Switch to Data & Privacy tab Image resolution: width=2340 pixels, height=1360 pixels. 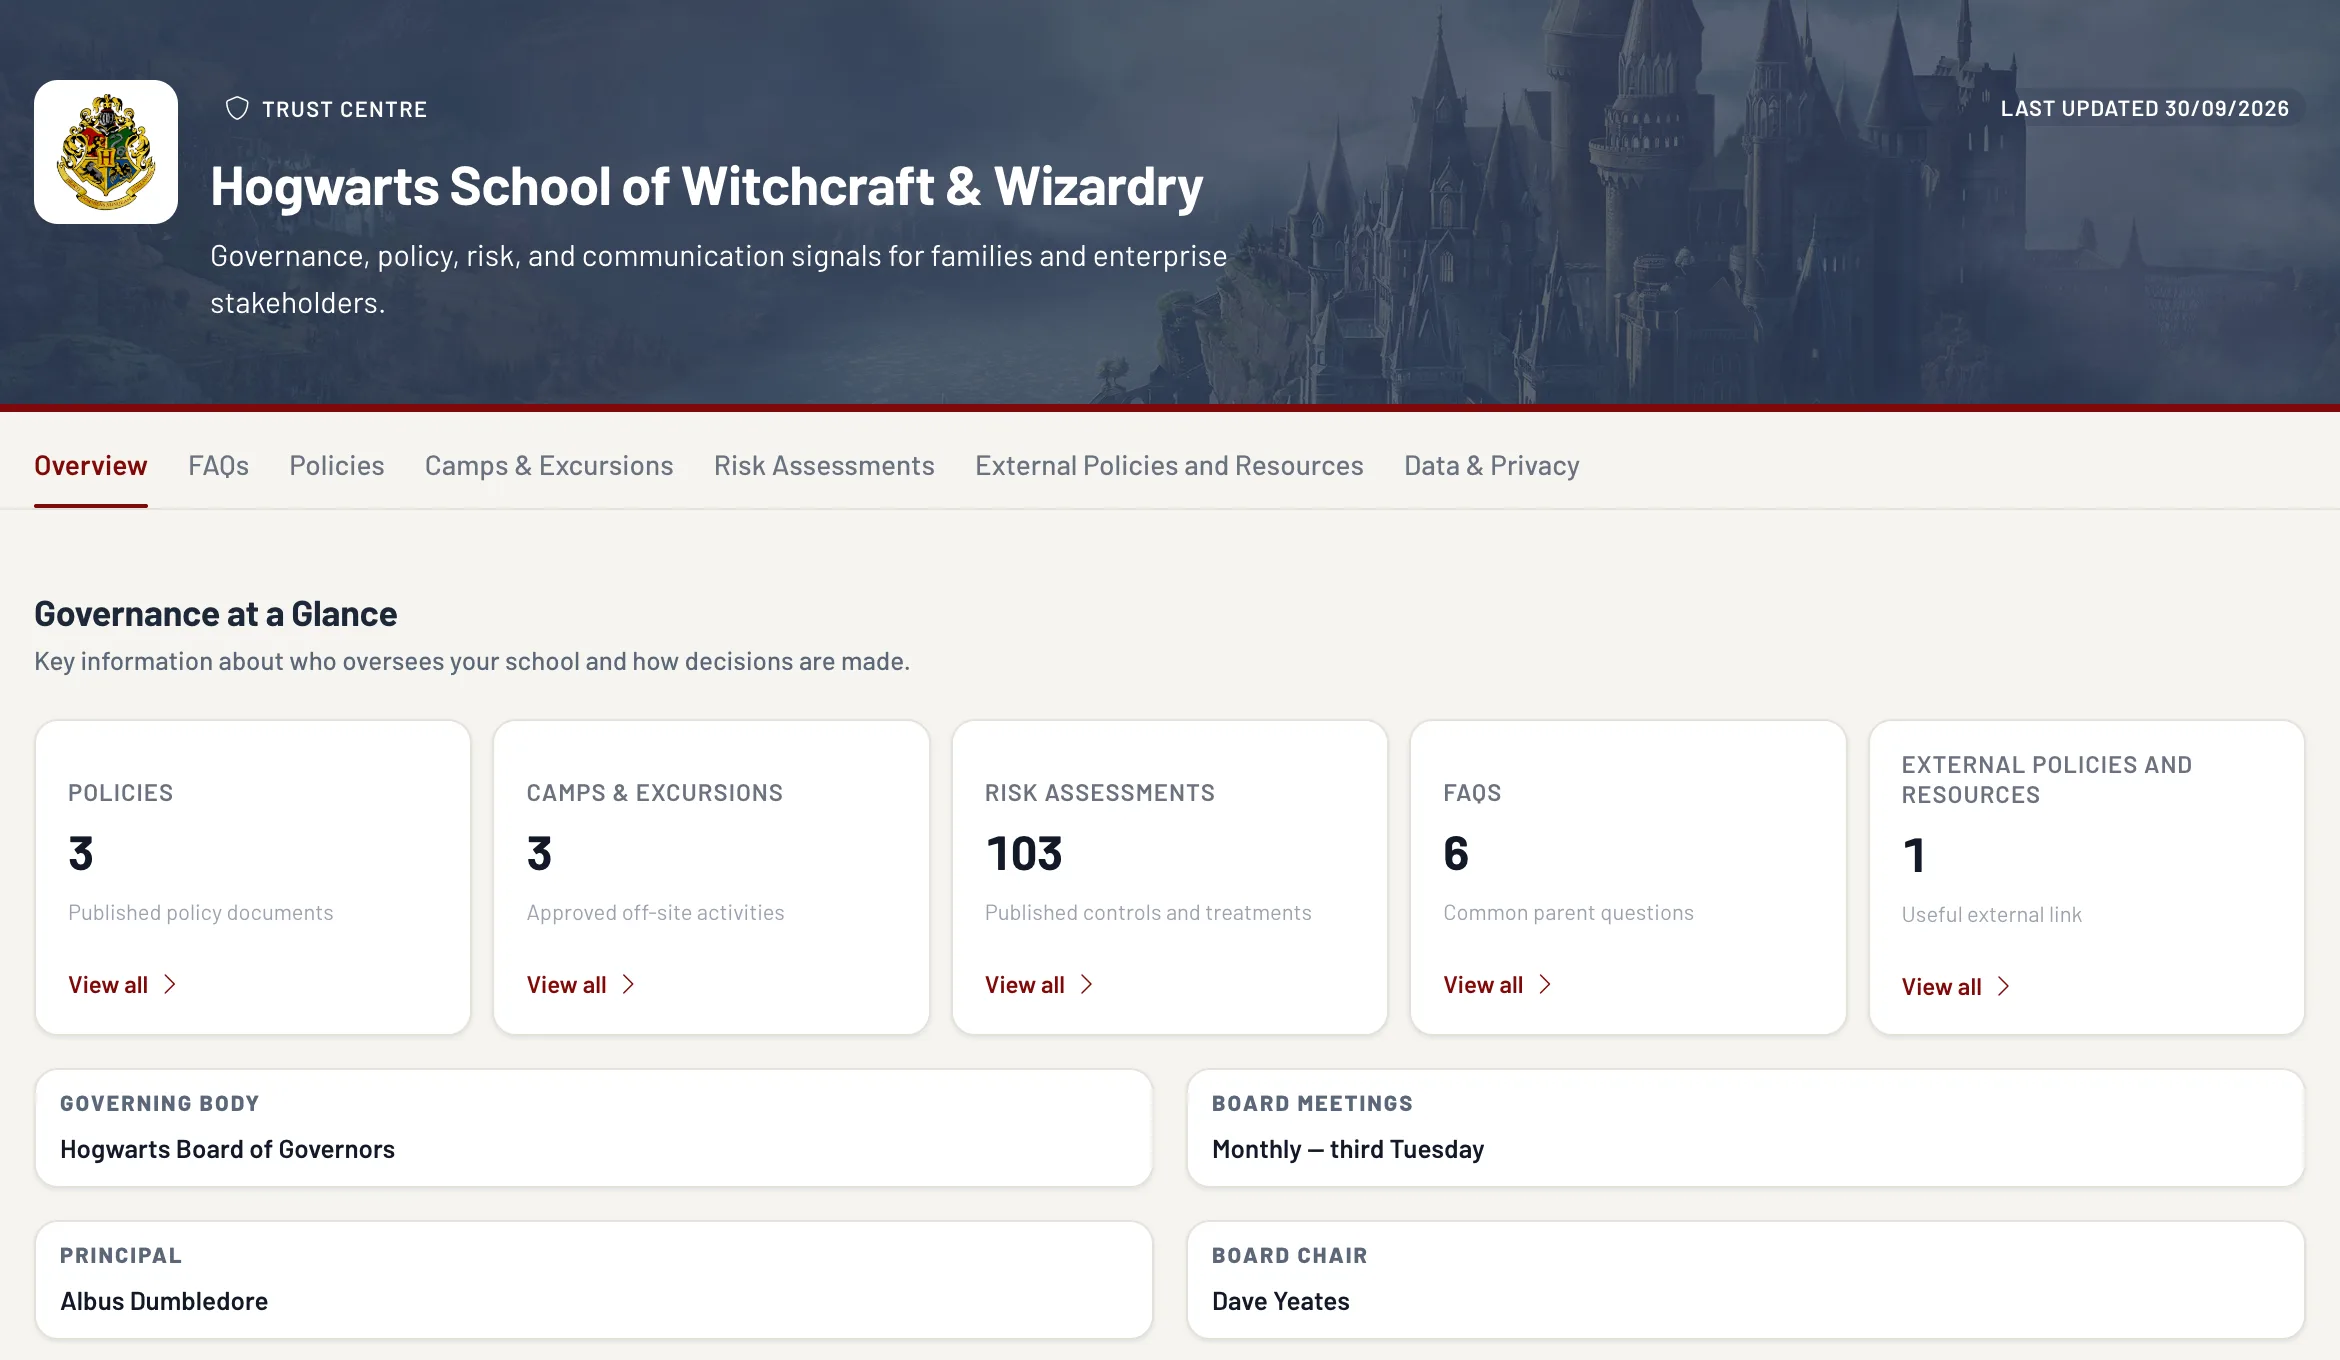click(x=1492, y=466)
